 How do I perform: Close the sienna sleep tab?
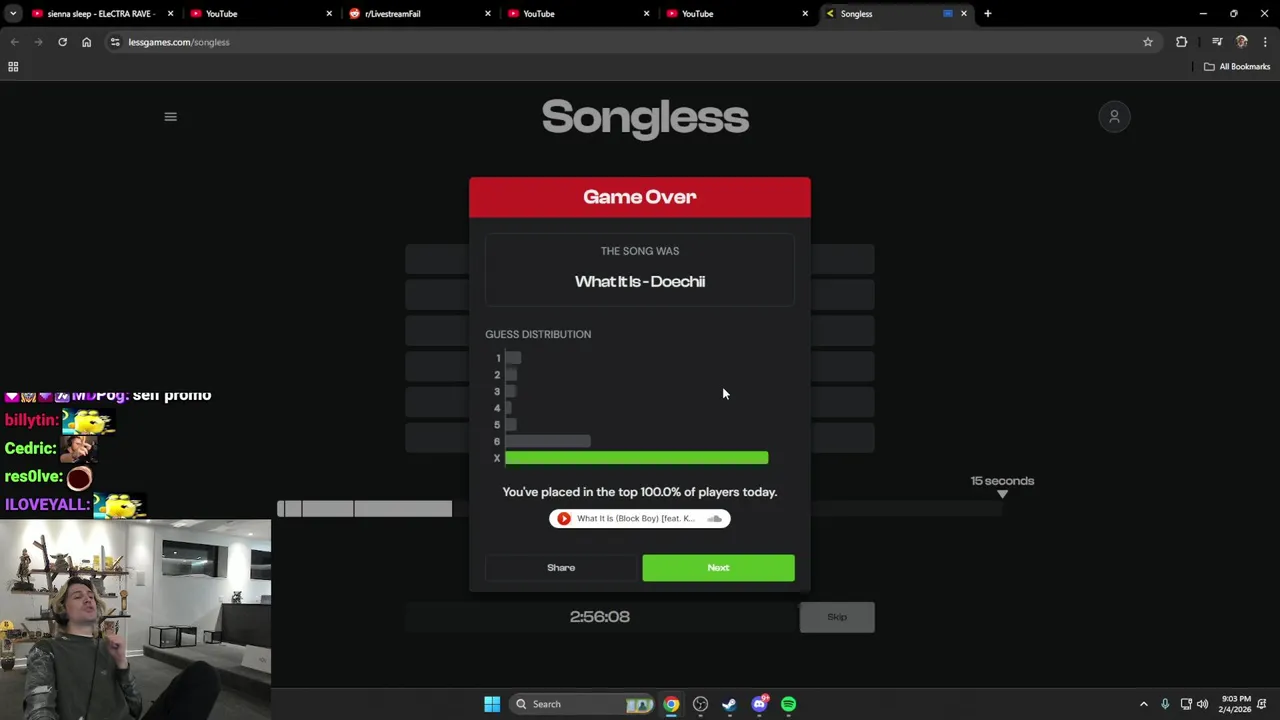171,14
